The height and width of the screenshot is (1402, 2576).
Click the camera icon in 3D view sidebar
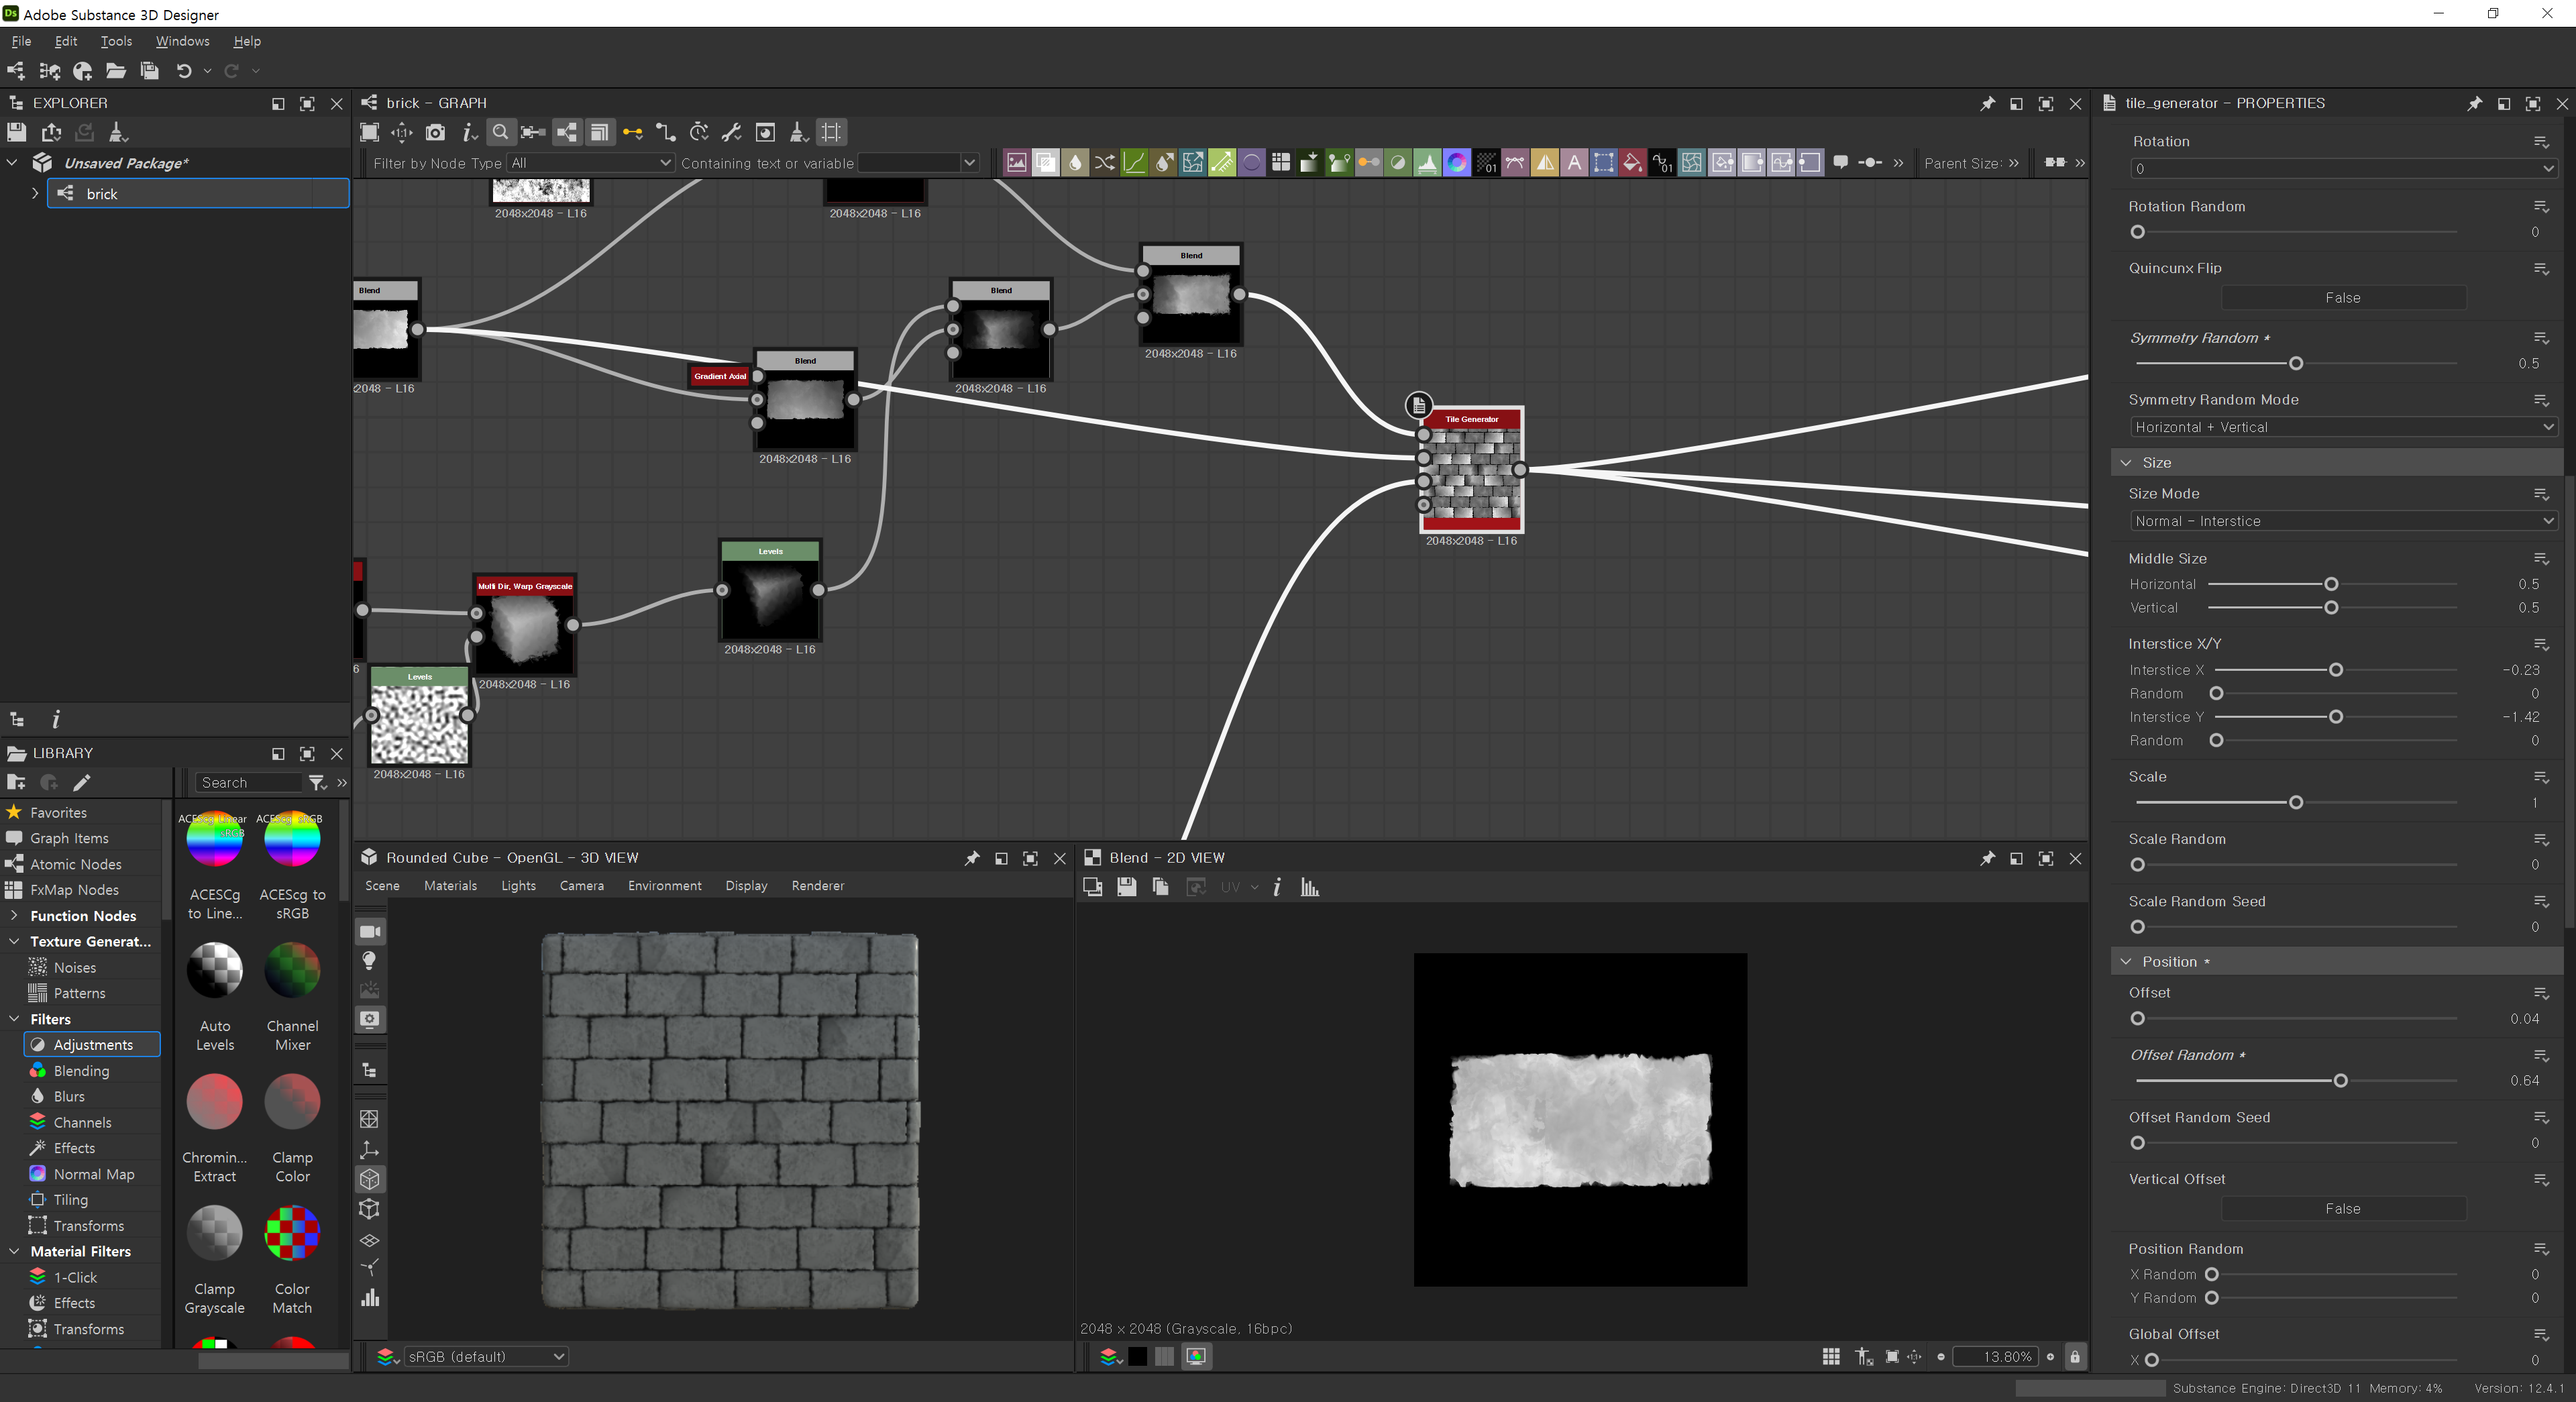pos(370,932)
